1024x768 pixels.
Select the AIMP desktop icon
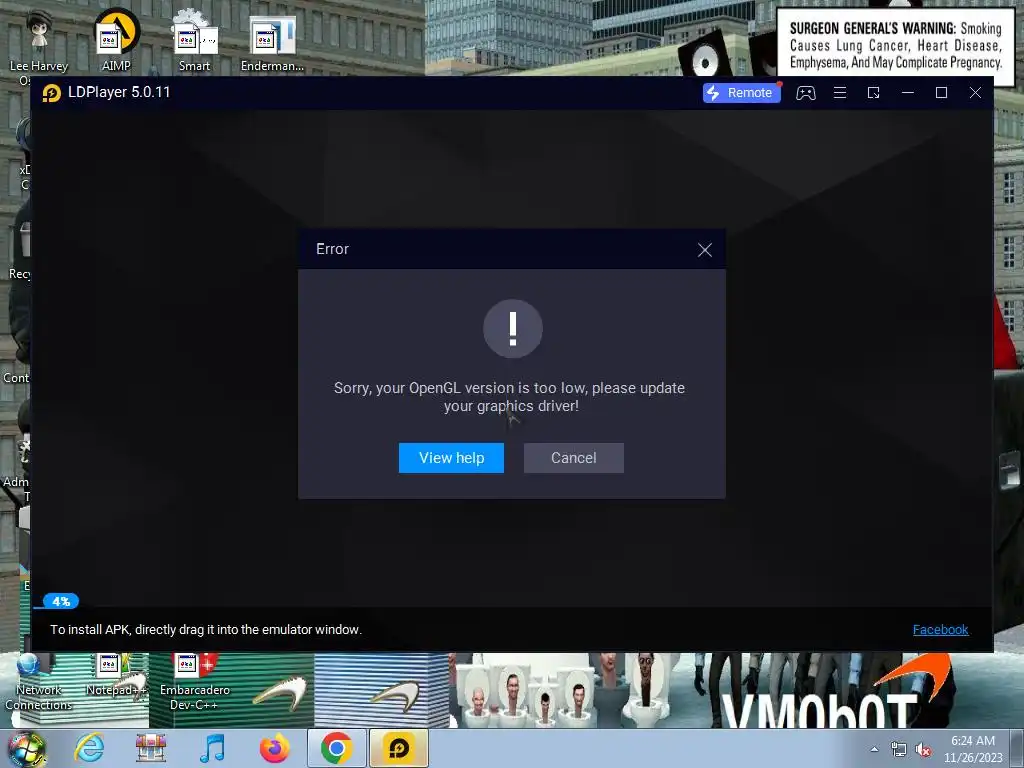pyautogui.click(x=116, y=40)
